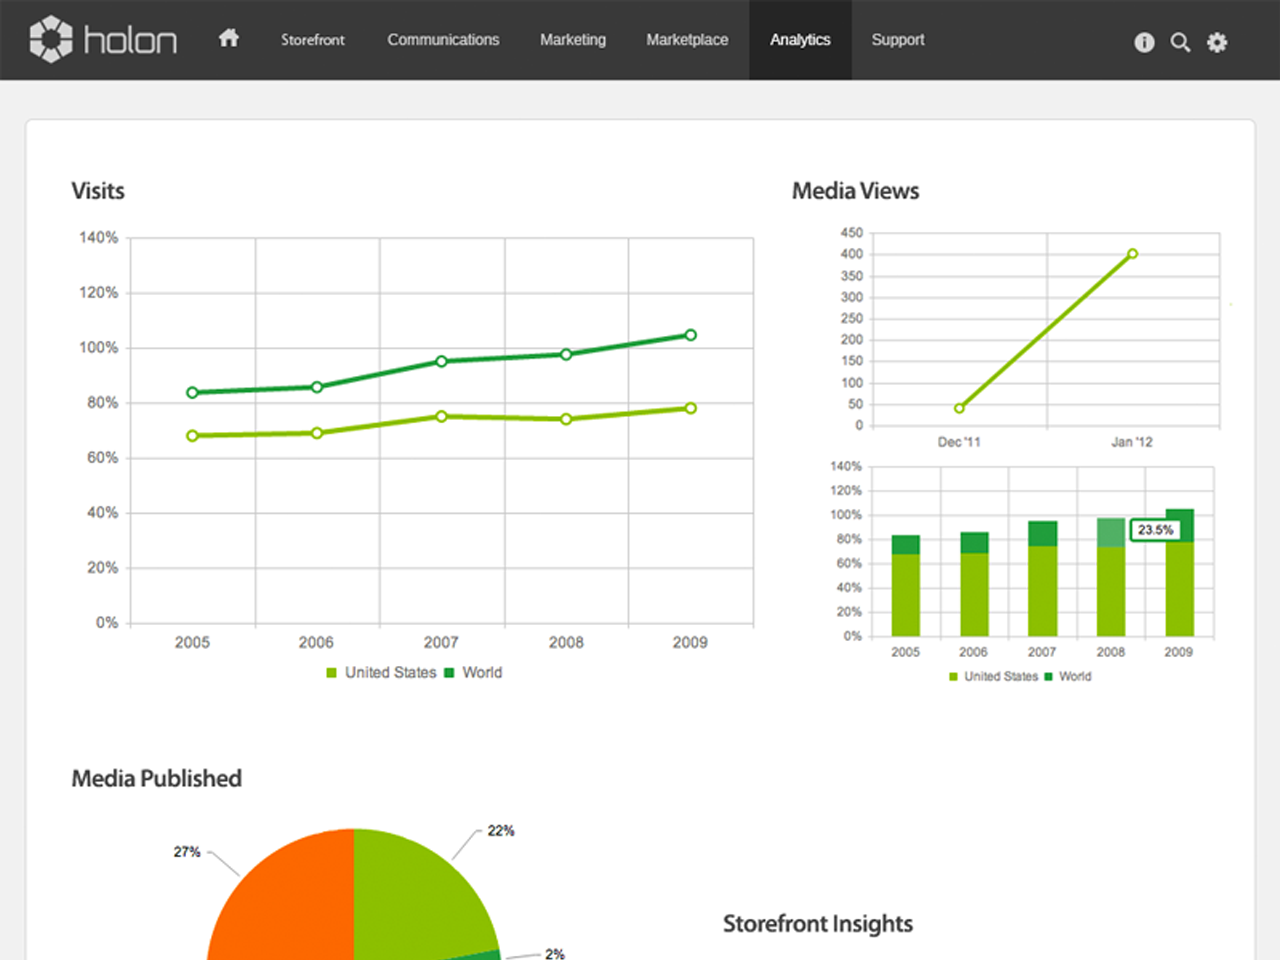The height and width of the screenshot is (960, 1280).
Task: Click the 22% pie label
Action: click(x=501, y=831)
